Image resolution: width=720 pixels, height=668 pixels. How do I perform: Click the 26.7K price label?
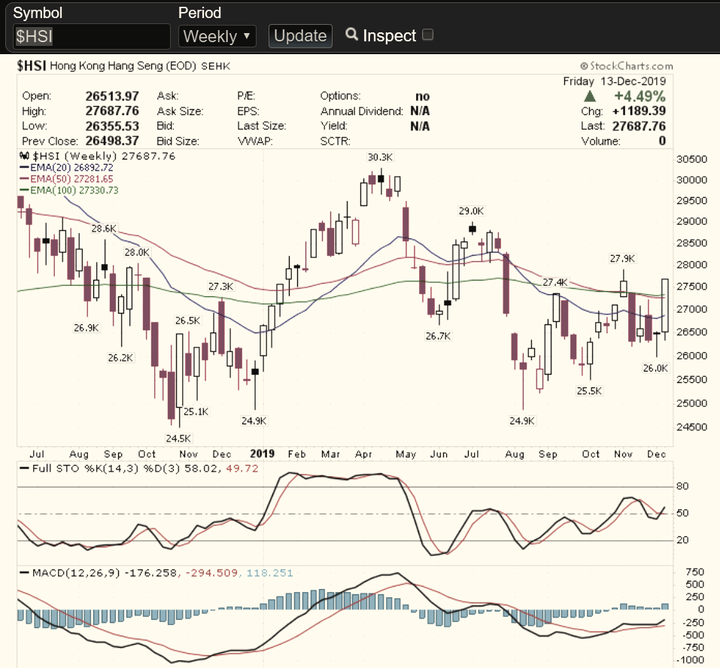pos(438,337)
